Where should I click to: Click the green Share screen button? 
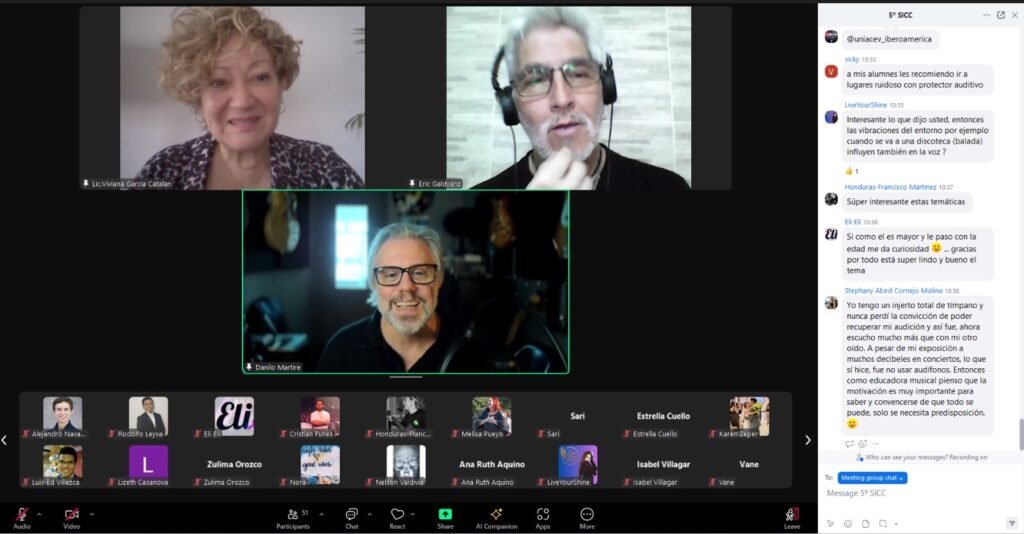click(445, 518)
